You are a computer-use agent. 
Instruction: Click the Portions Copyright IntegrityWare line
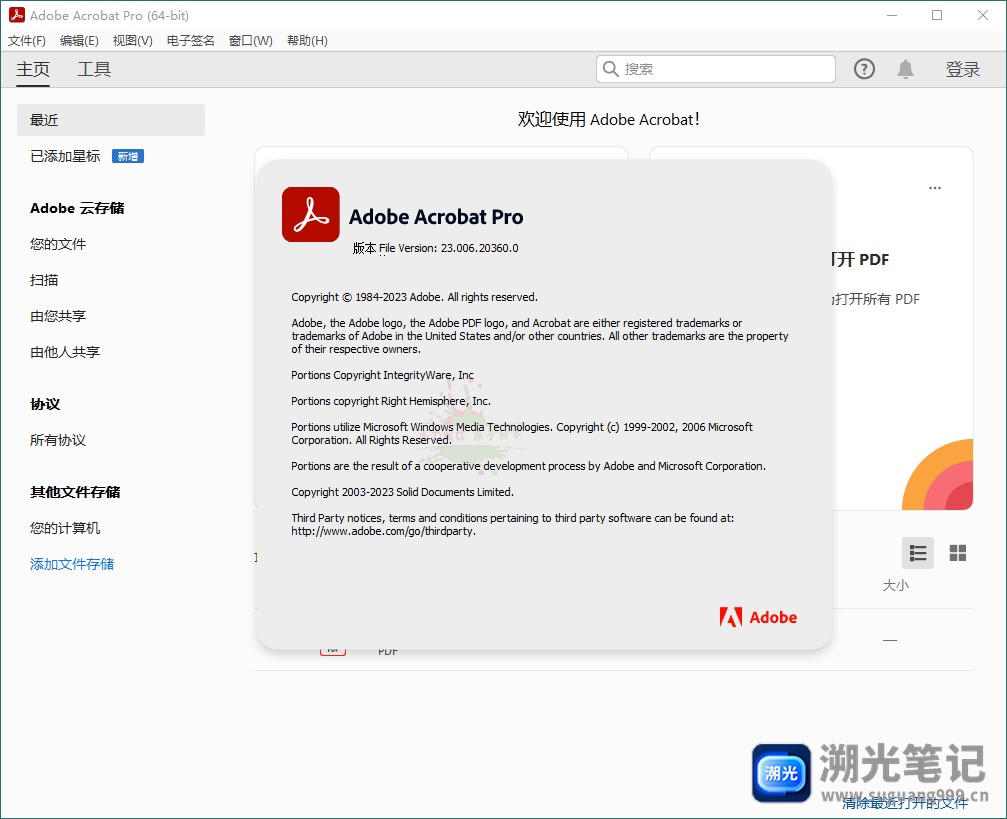382,375
